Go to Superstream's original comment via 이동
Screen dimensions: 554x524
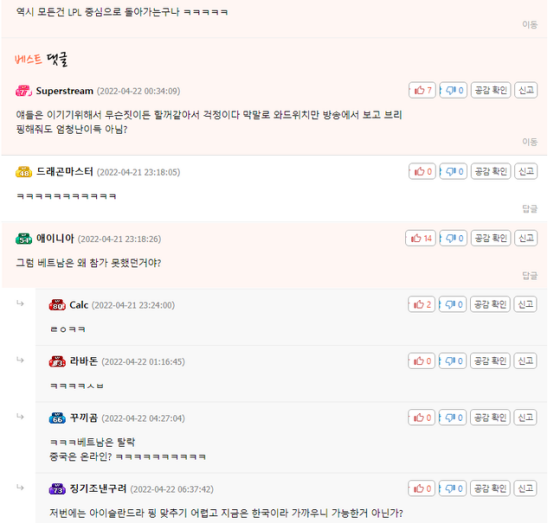530,142
